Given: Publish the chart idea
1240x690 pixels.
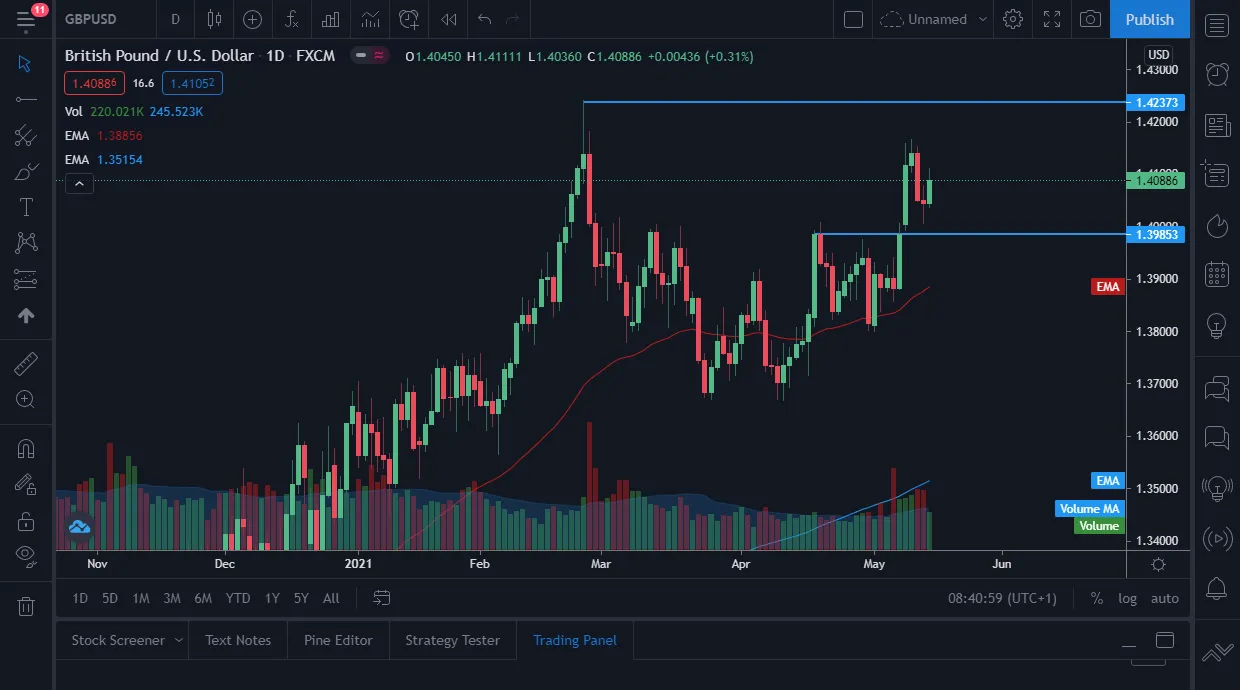Looking at the screenshot, I should (1150, 19).
